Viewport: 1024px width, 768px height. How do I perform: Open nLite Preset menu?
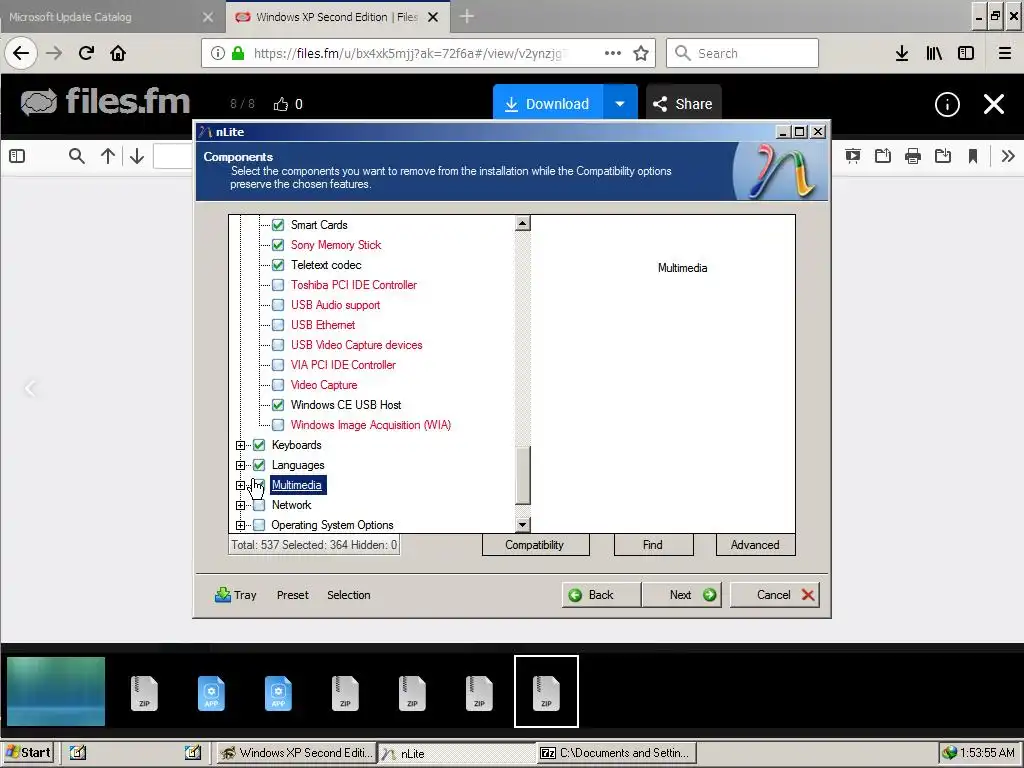pyautogui.click(x=293, y=595)
